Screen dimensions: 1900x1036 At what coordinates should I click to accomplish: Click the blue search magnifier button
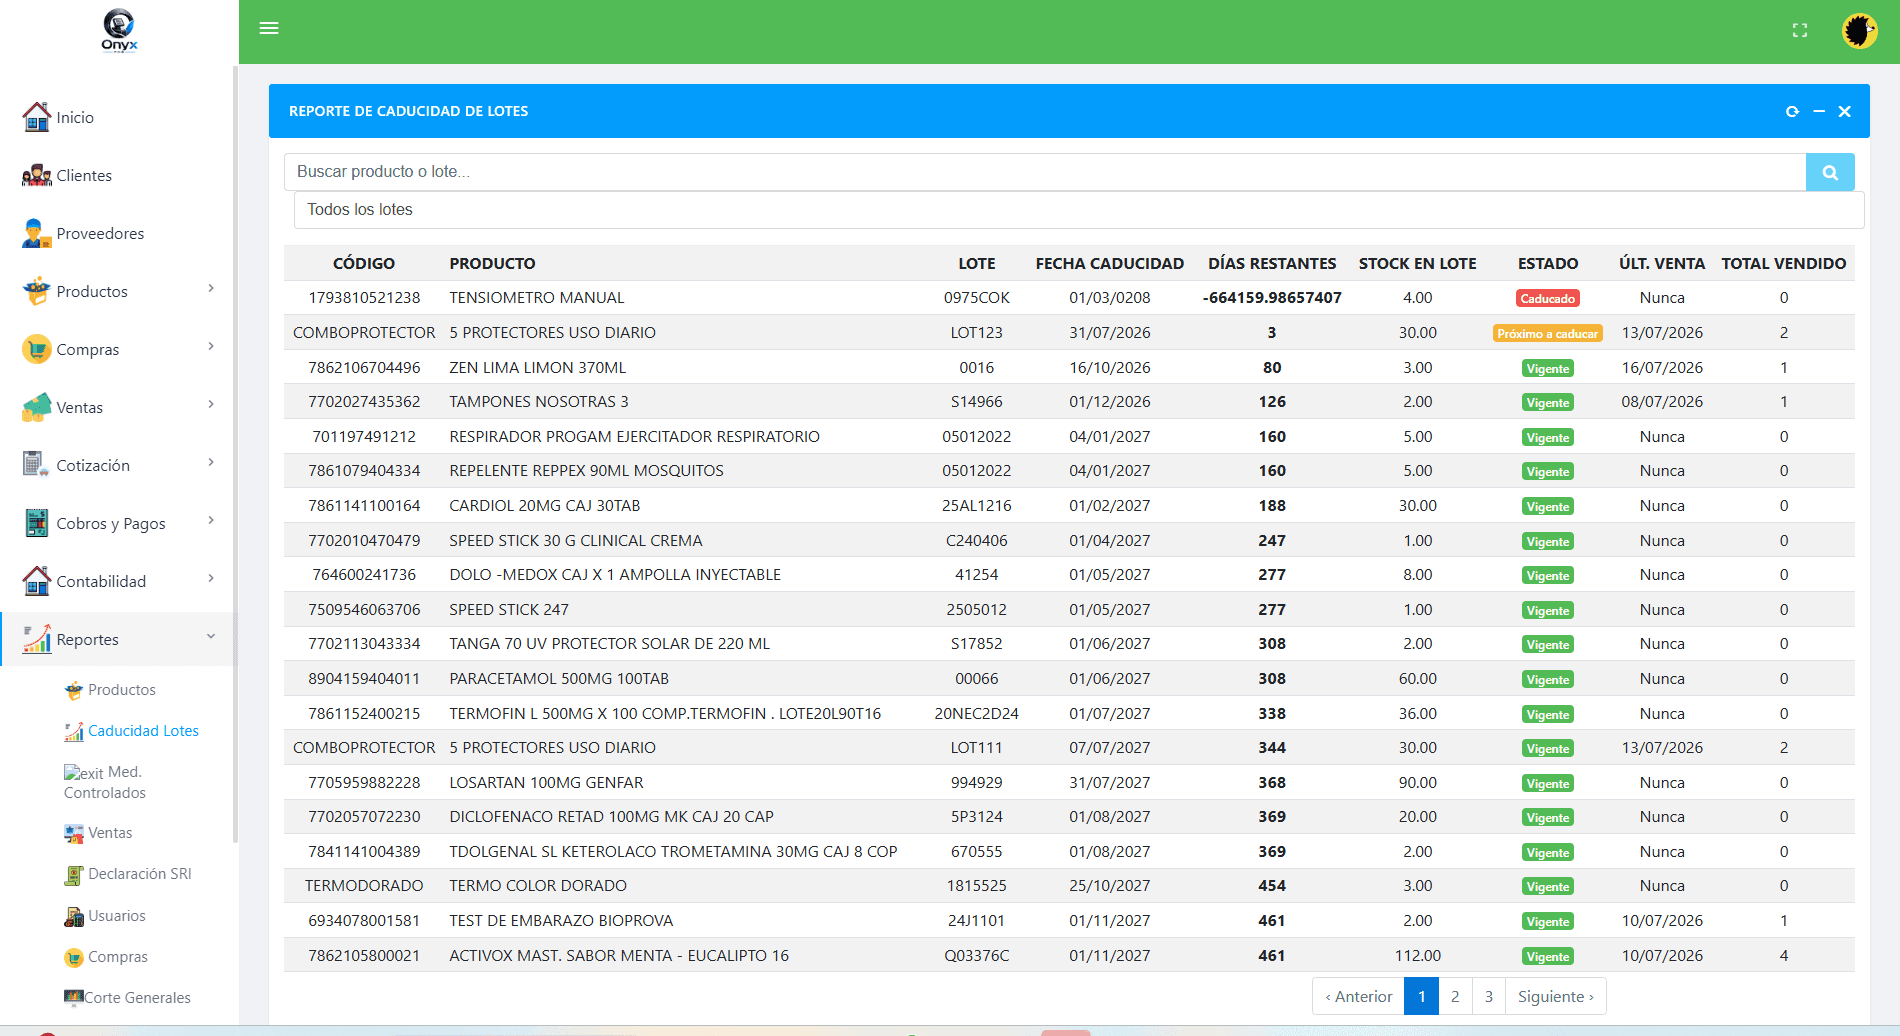click(1830, 172)
